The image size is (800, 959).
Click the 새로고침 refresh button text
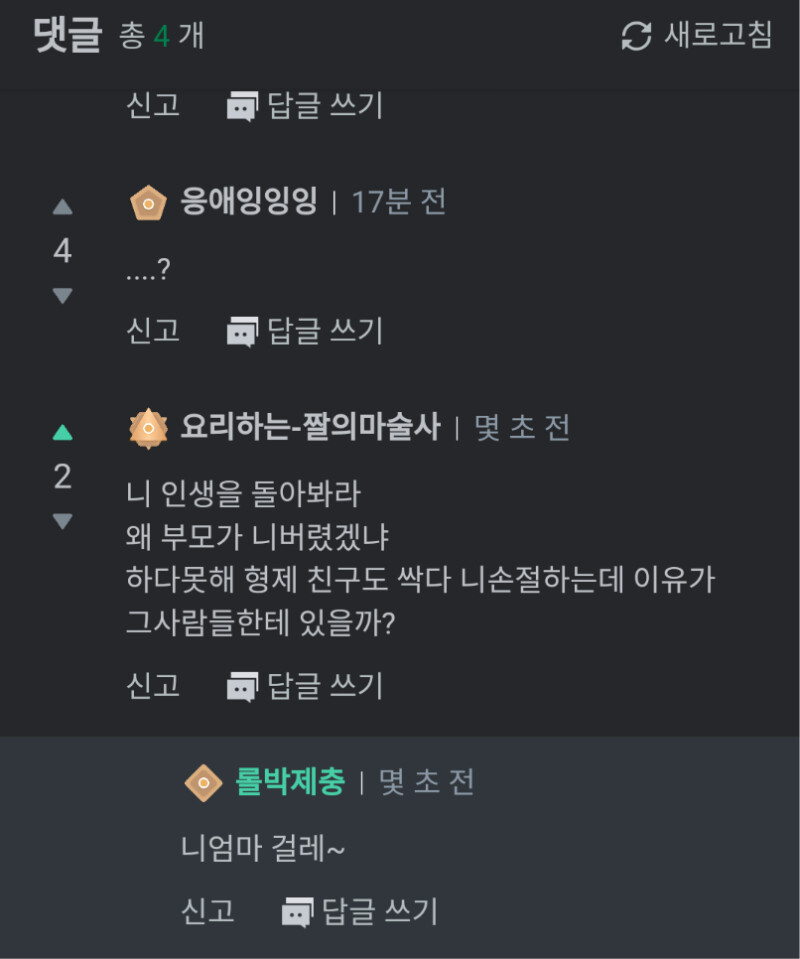[x=717, y=37]
